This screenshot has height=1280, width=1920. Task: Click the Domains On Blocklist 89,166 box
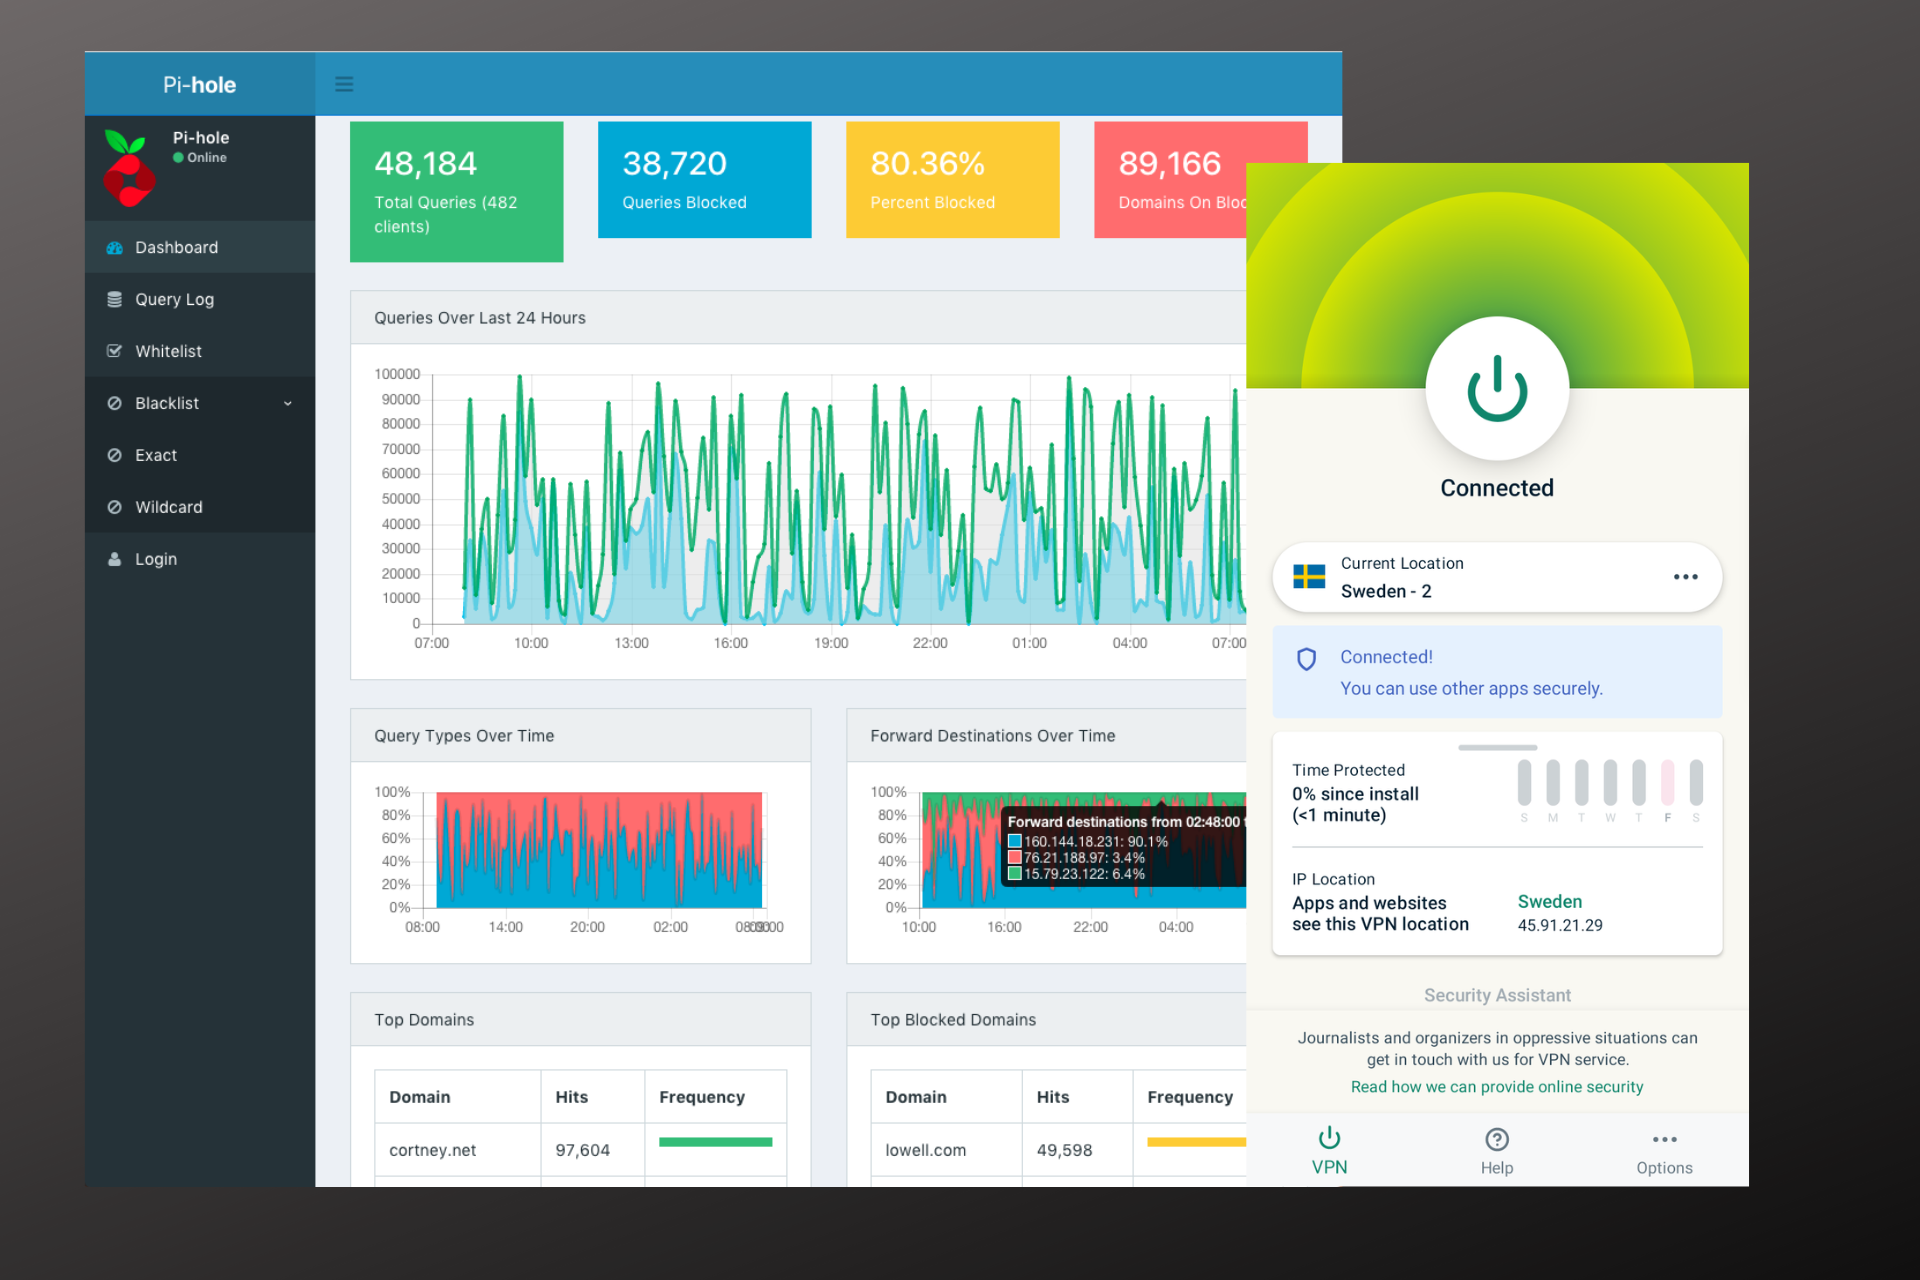1170,180
